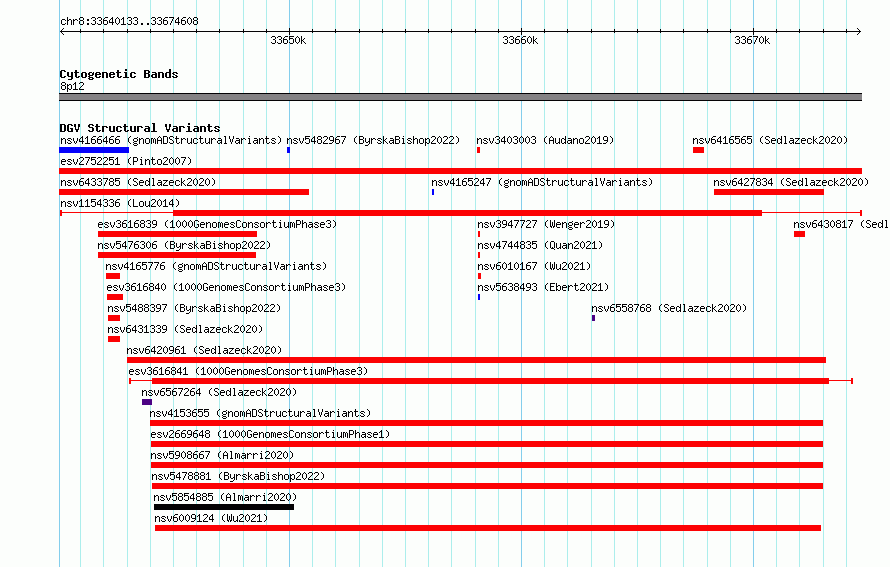Click the red nsv5476306 variant bar
The image size is (890, 567).
pyautogui.click(x=177, y=255)
